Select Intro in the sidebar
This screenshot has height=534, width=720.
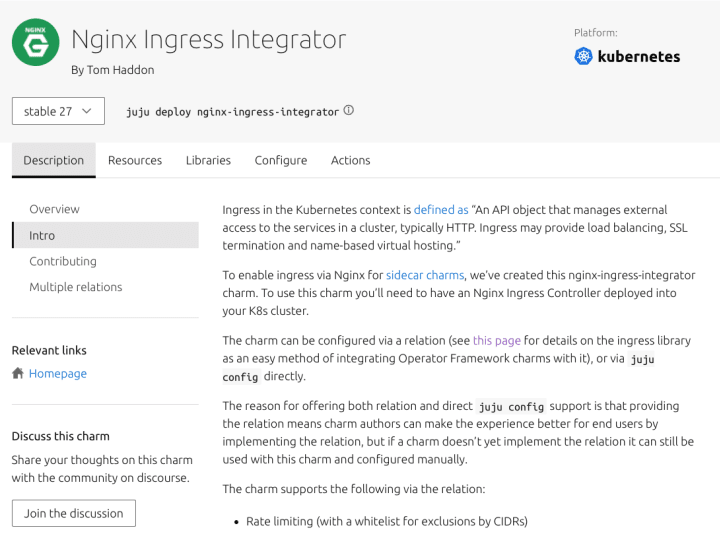pos(43,235)
